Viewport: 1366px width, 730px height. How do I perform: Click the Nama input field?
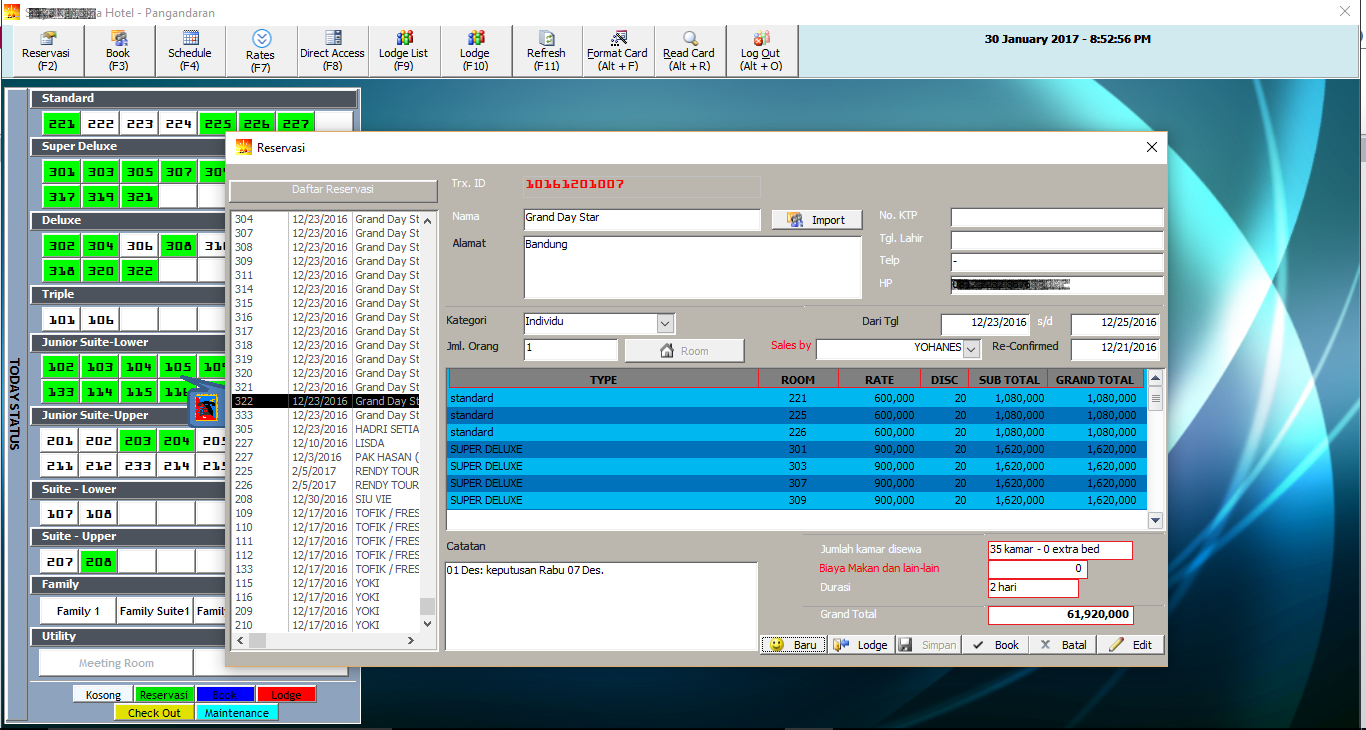pos(641,218)
